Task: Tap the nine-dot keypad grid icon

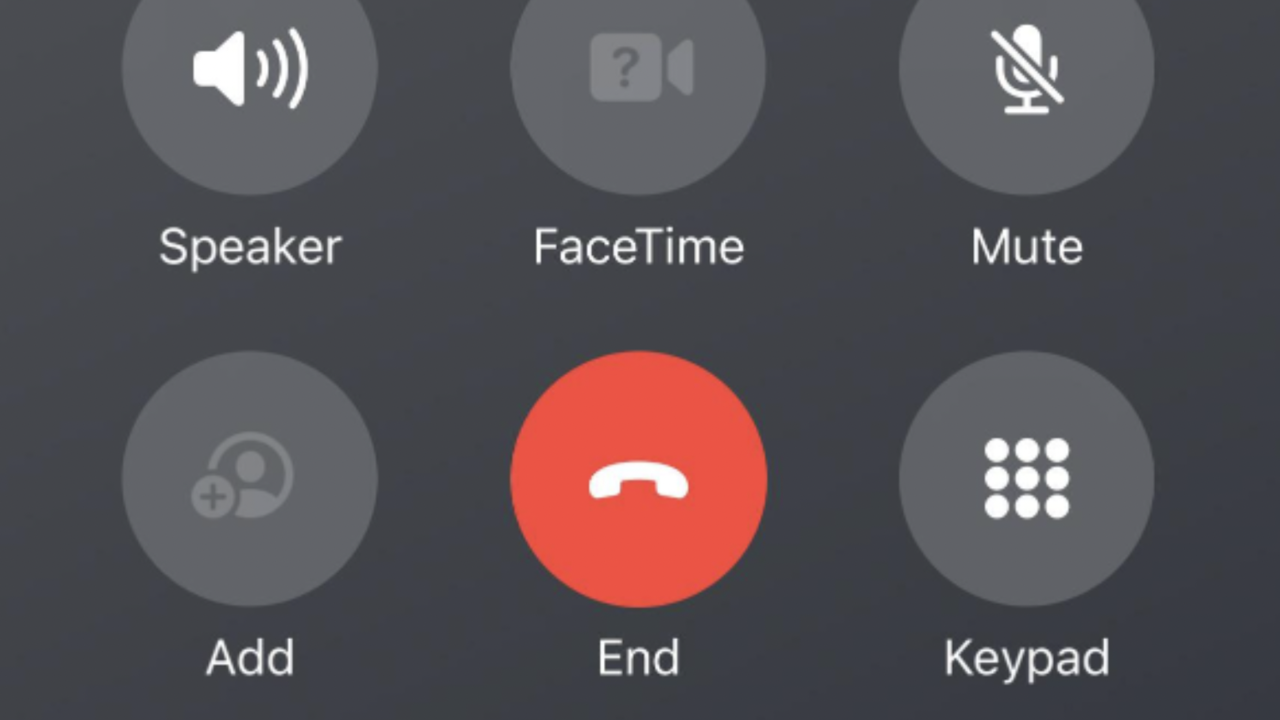Action: (1027, 479)
